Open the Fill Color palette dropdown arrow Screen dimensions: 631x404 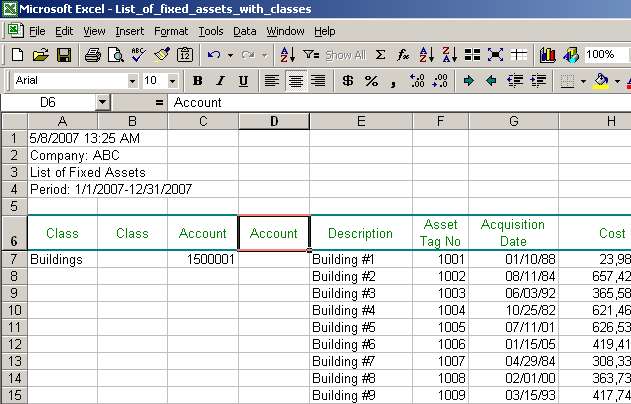click(x=617, y=81)
